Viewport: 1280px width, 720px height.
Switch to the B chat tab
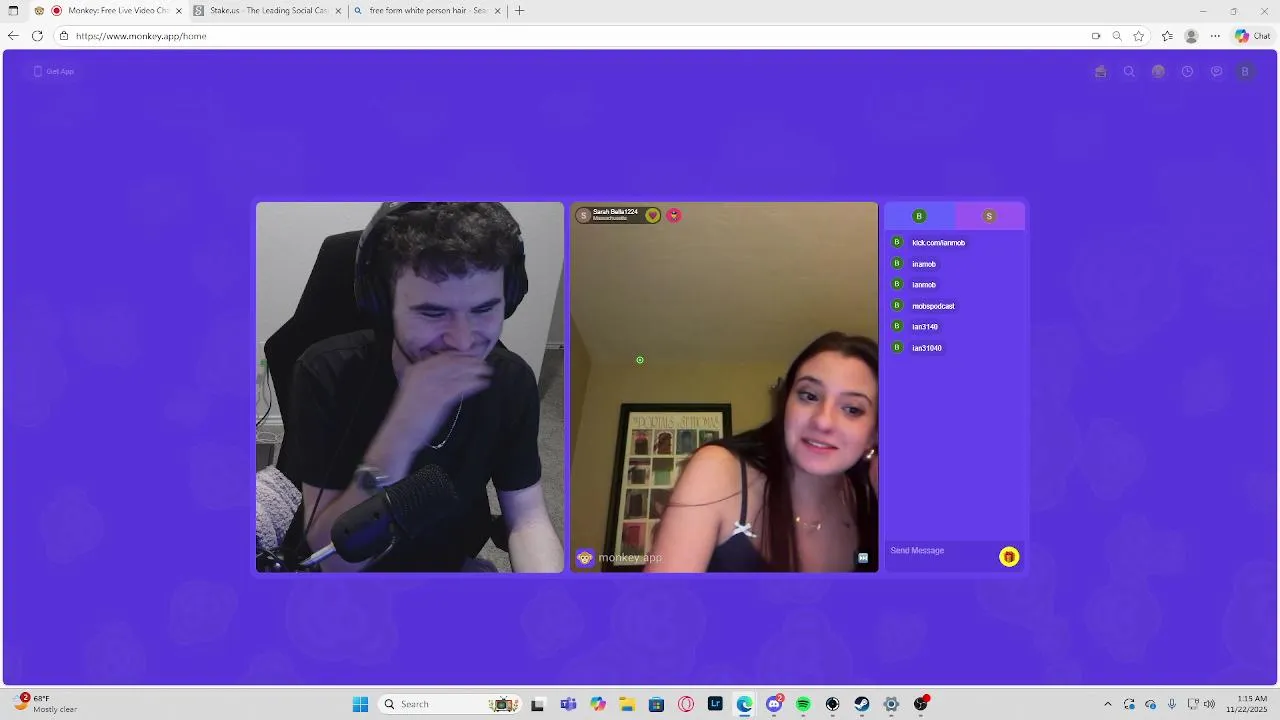point(919,216)
